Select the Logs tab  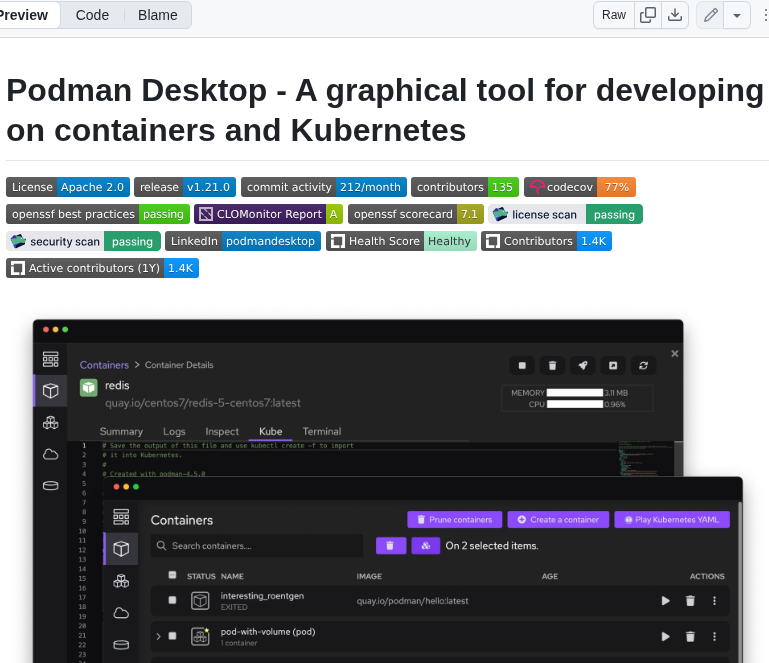pyautogui.click(x=174, y=432)
